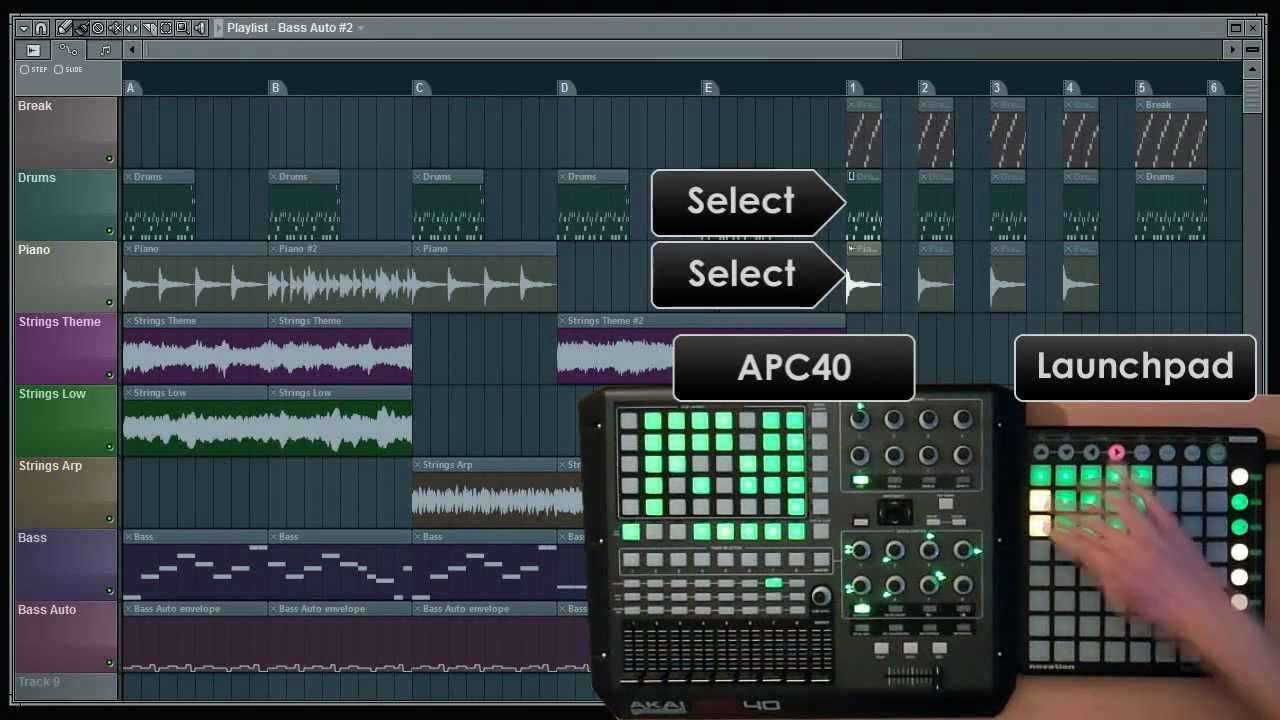The image size is (1280, 720).
Task: Select the Bass Auto track header
Action: click(x=66, y=636)
